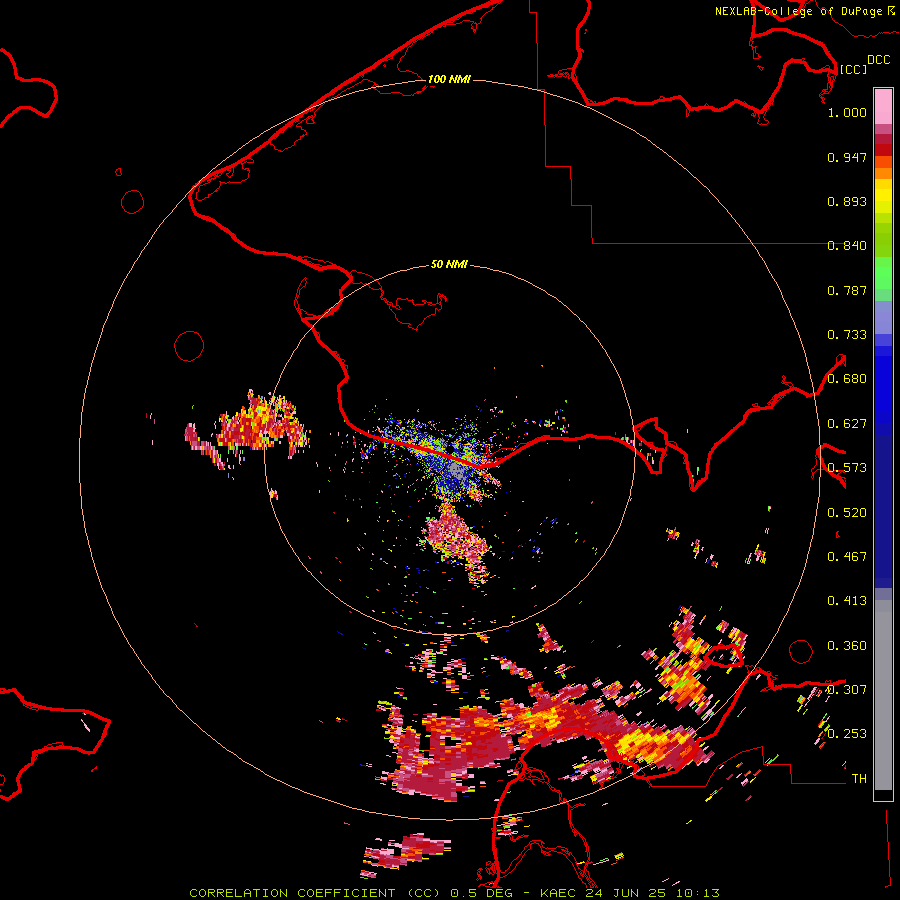900x900 pixels.
Task: Select the 0.360 scale value
Action: click(847, 646)
